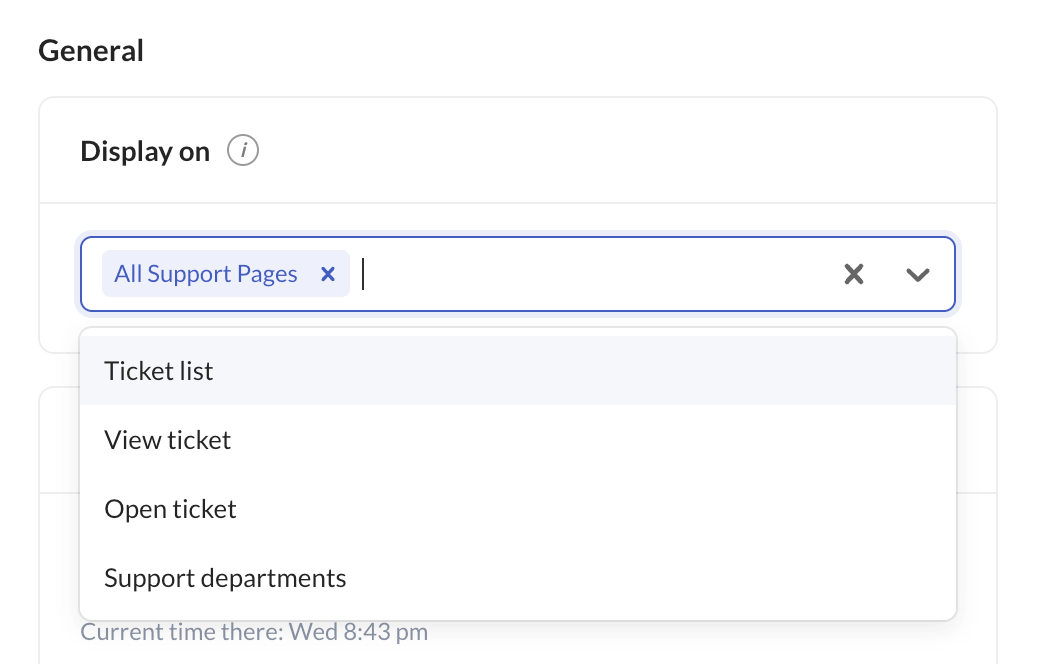Clear all selections in Display on field
Image resolution: width=1038 pixels, height=664 pixels.
pos(854,274)
